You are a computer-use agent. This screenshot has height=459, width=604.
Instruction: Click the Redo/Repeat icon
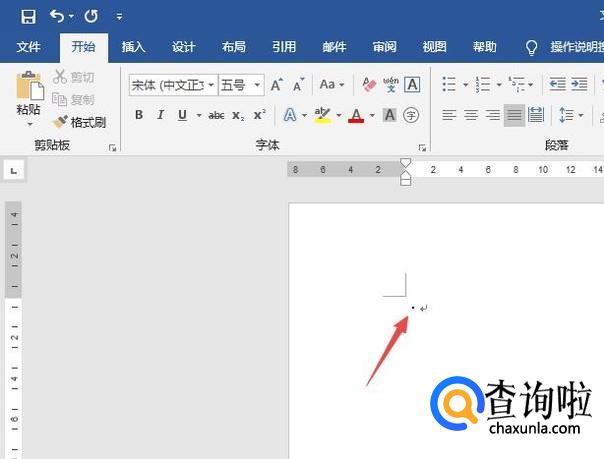coord(91,17)
